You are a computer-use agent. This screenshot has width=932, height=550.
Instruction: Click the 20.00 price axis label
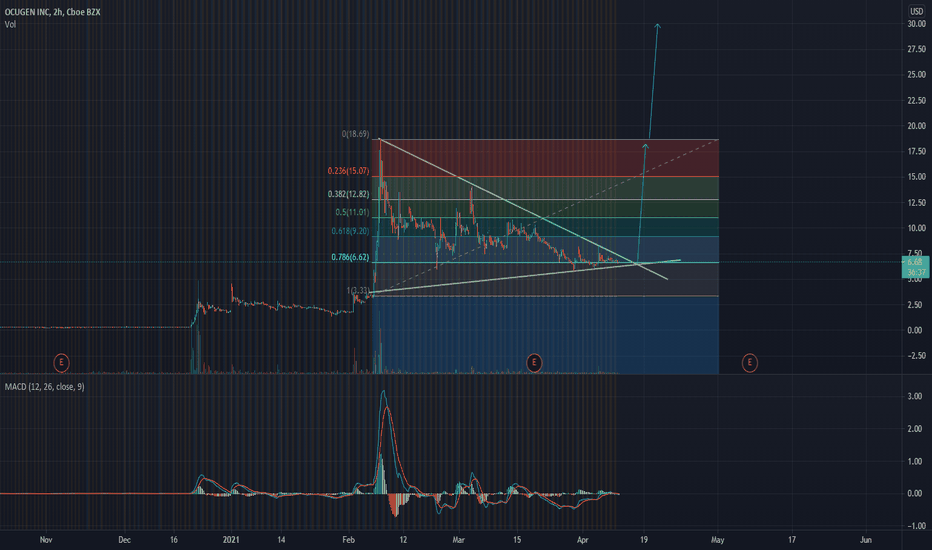click(x=917, y=126)
